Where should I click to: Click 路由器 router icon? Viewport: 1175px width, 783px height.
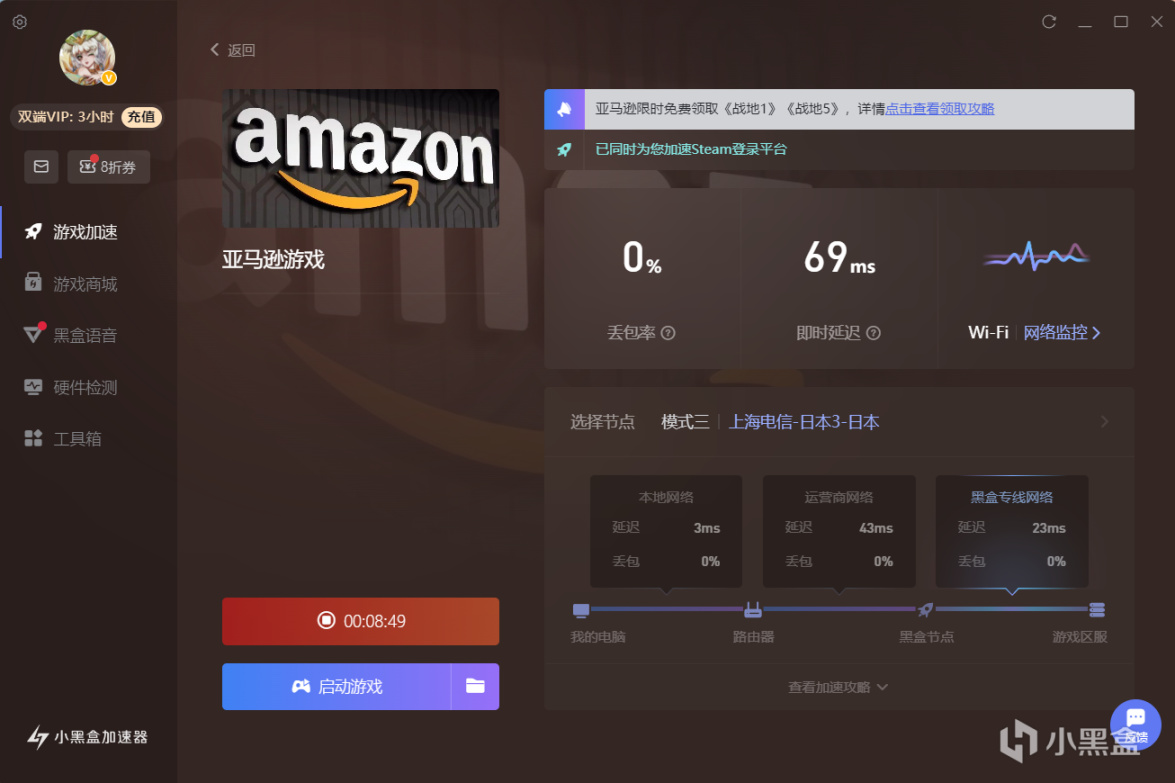pyautogui.click(x=753, y=610)
